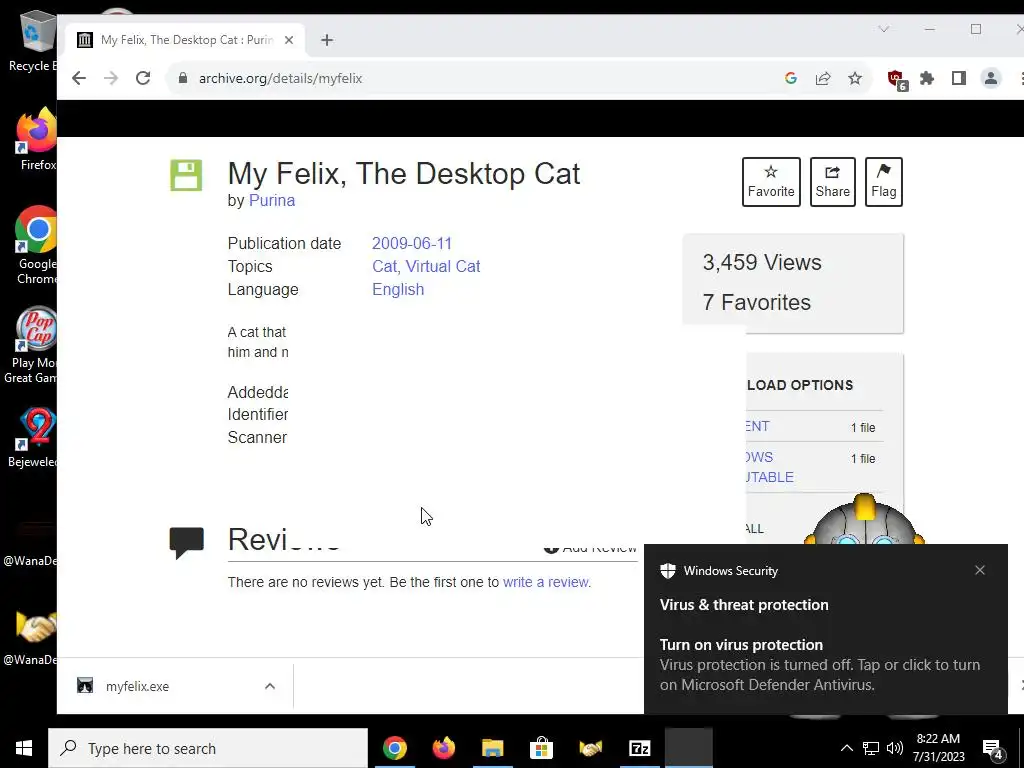
Task: Flag this item
Action: (884, 182)
